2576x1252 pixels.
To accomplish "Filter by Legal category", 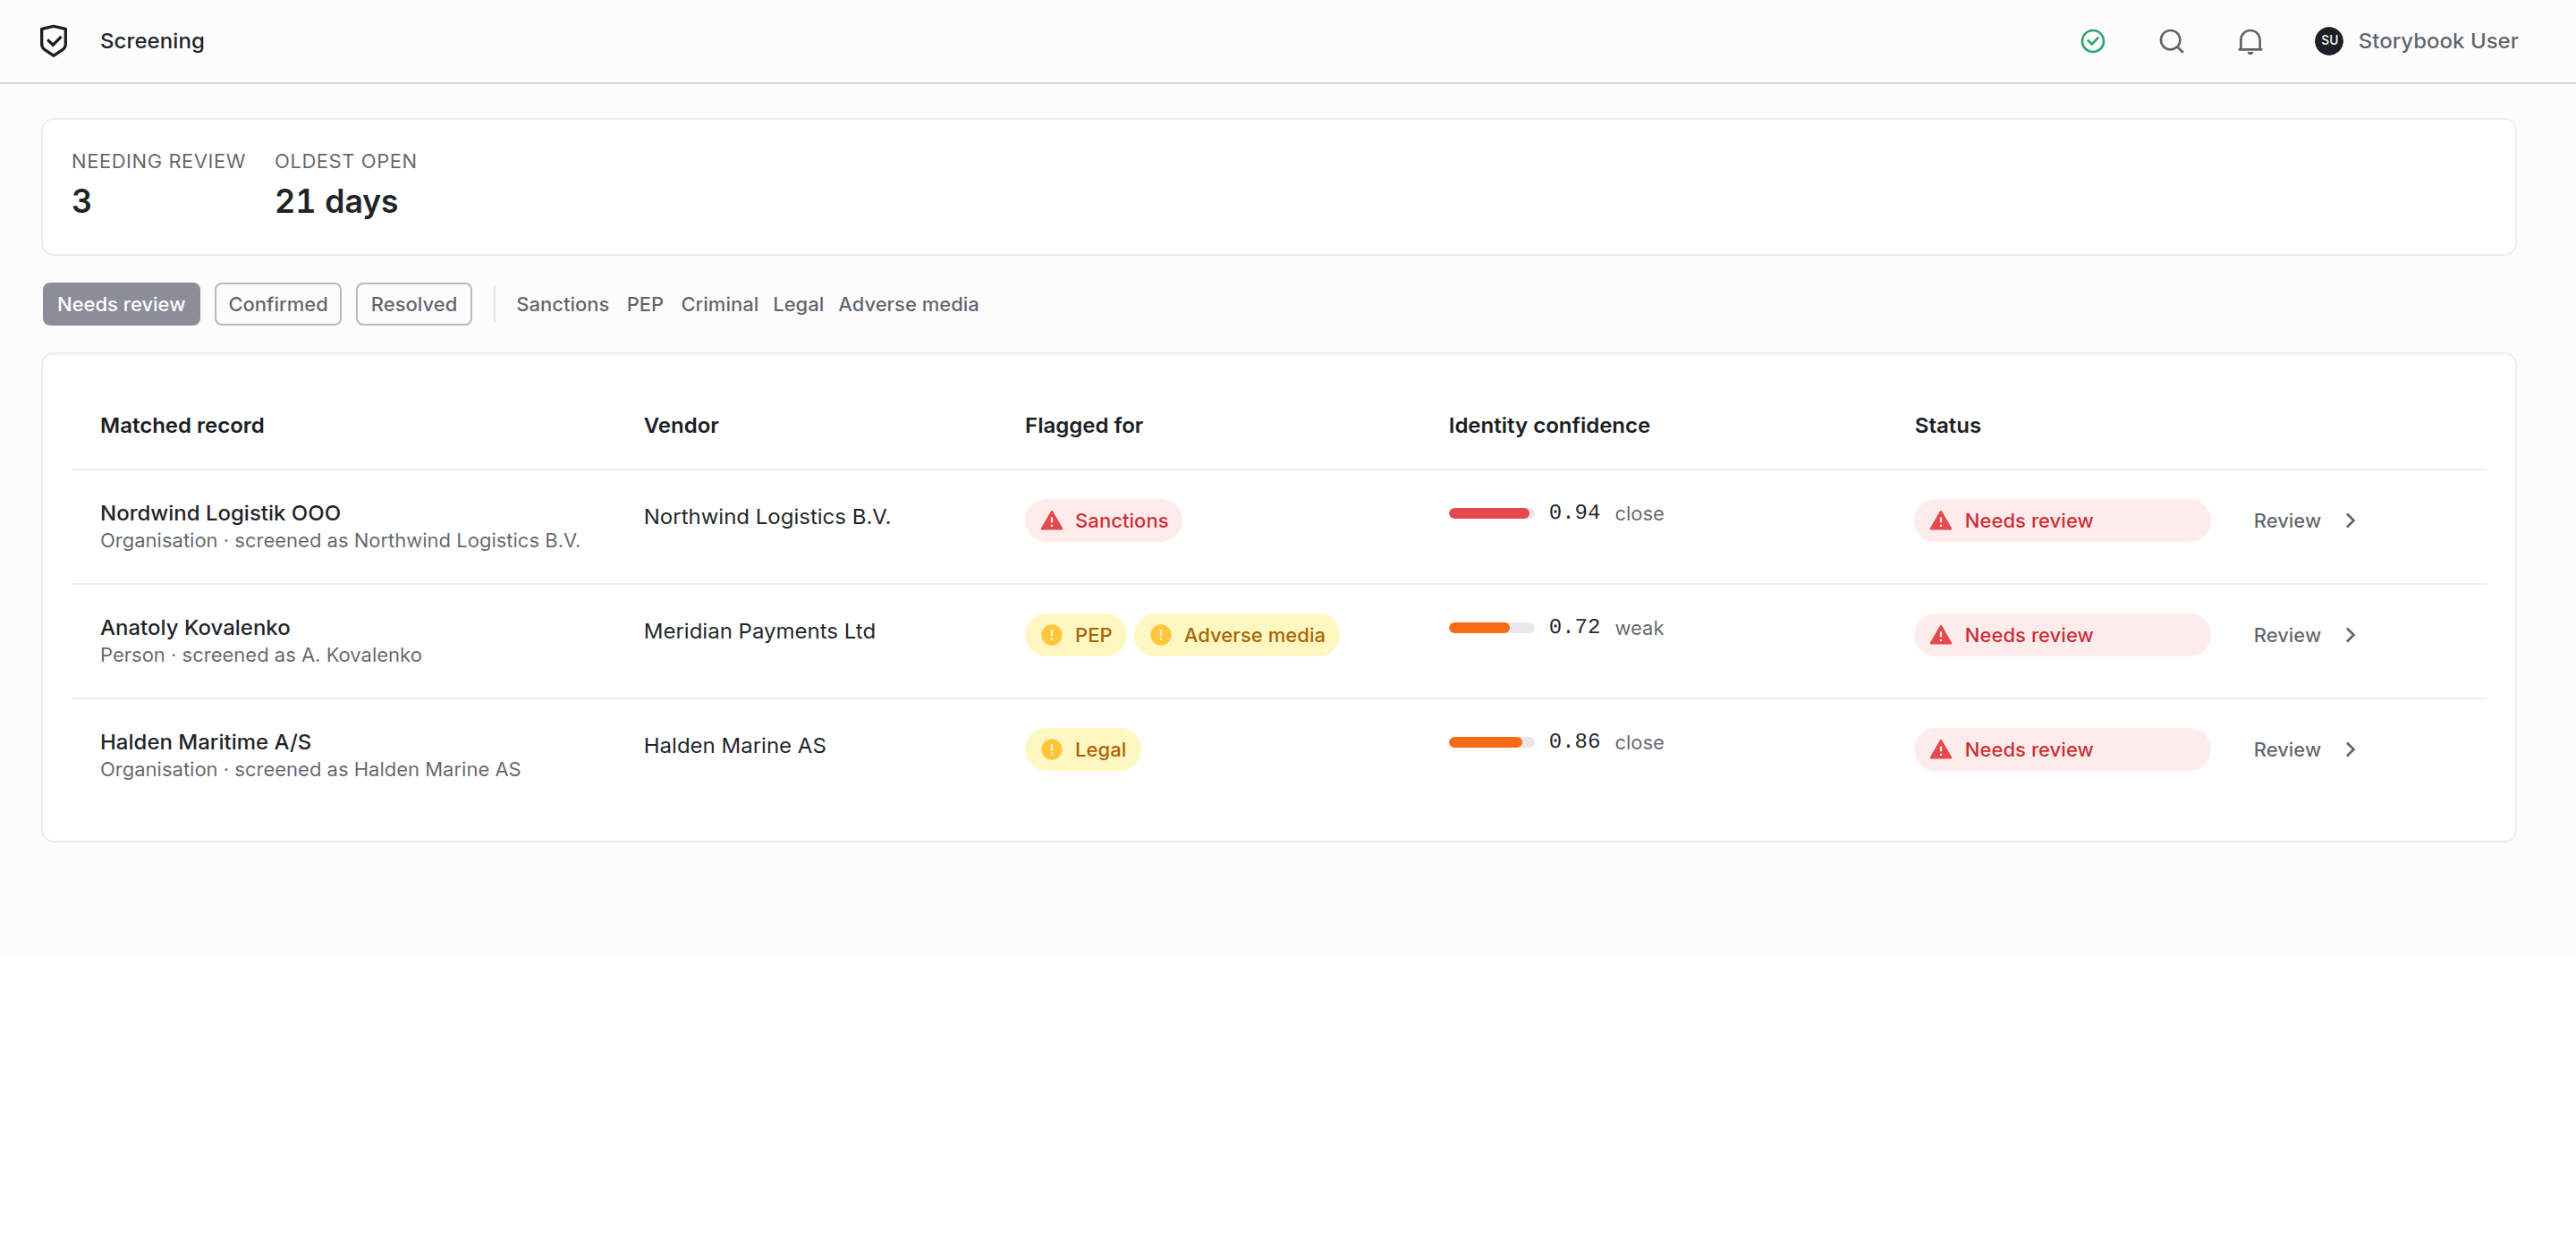I will point(798,304).
